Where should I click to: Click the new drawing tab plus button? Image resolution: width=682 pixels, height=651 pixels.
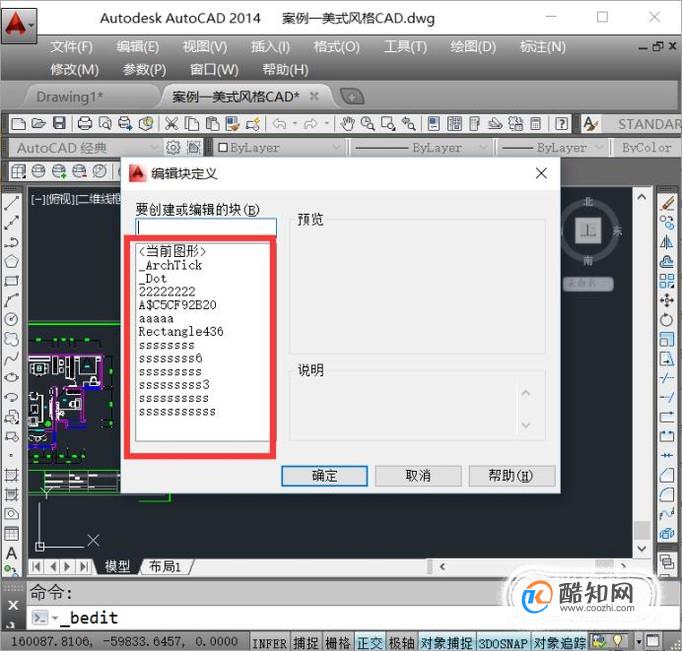[352, 97]
